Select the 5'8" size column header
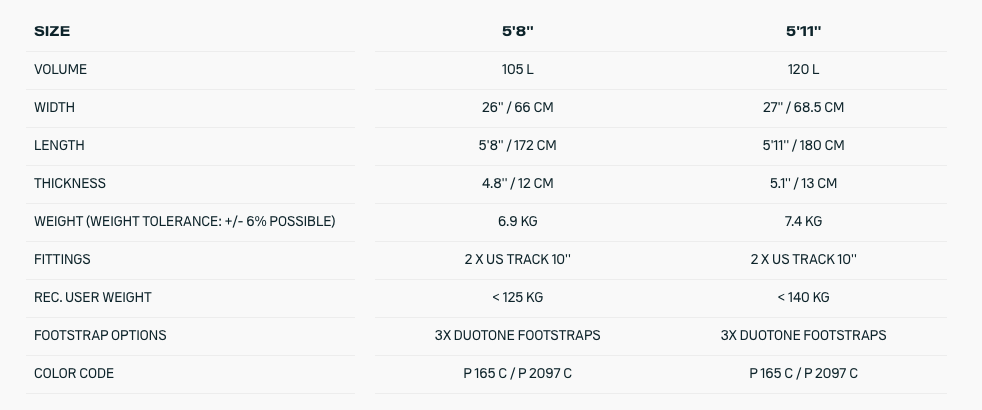Viewport: 982px width, 410px height. coord(518,31)
